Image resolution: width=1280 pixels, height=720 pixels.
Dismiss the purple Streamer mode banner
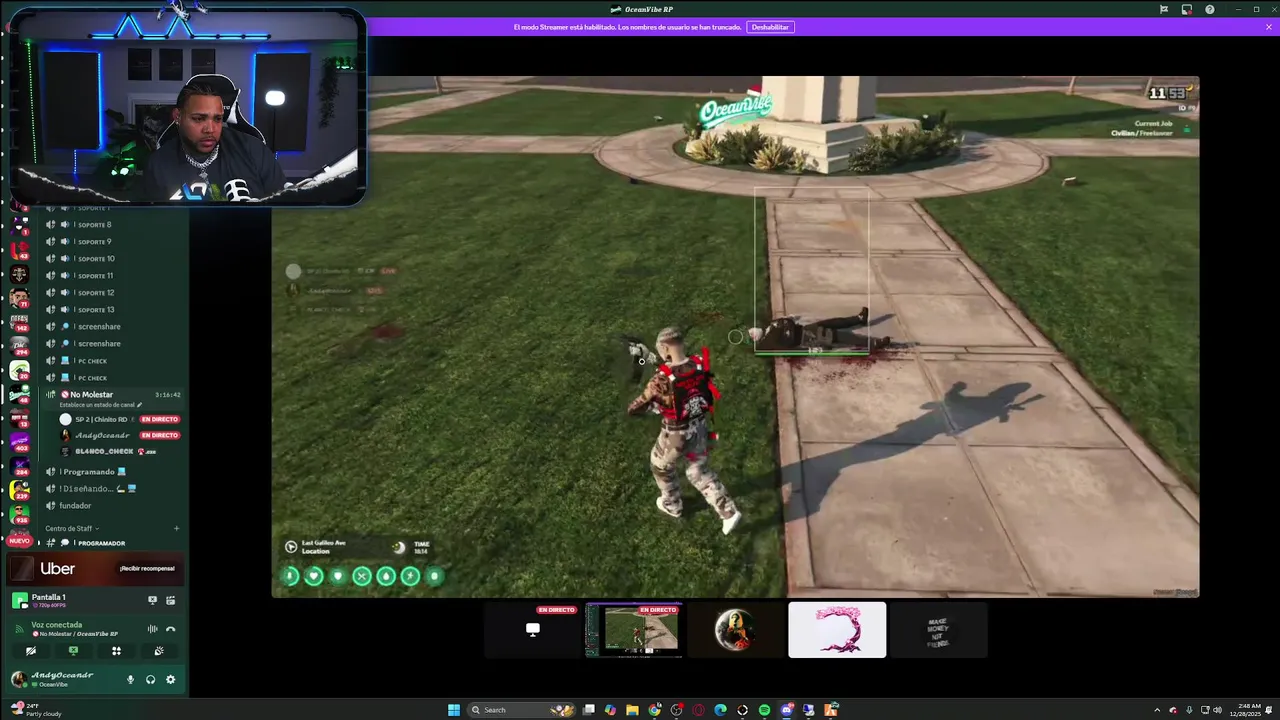(1269, 27)
